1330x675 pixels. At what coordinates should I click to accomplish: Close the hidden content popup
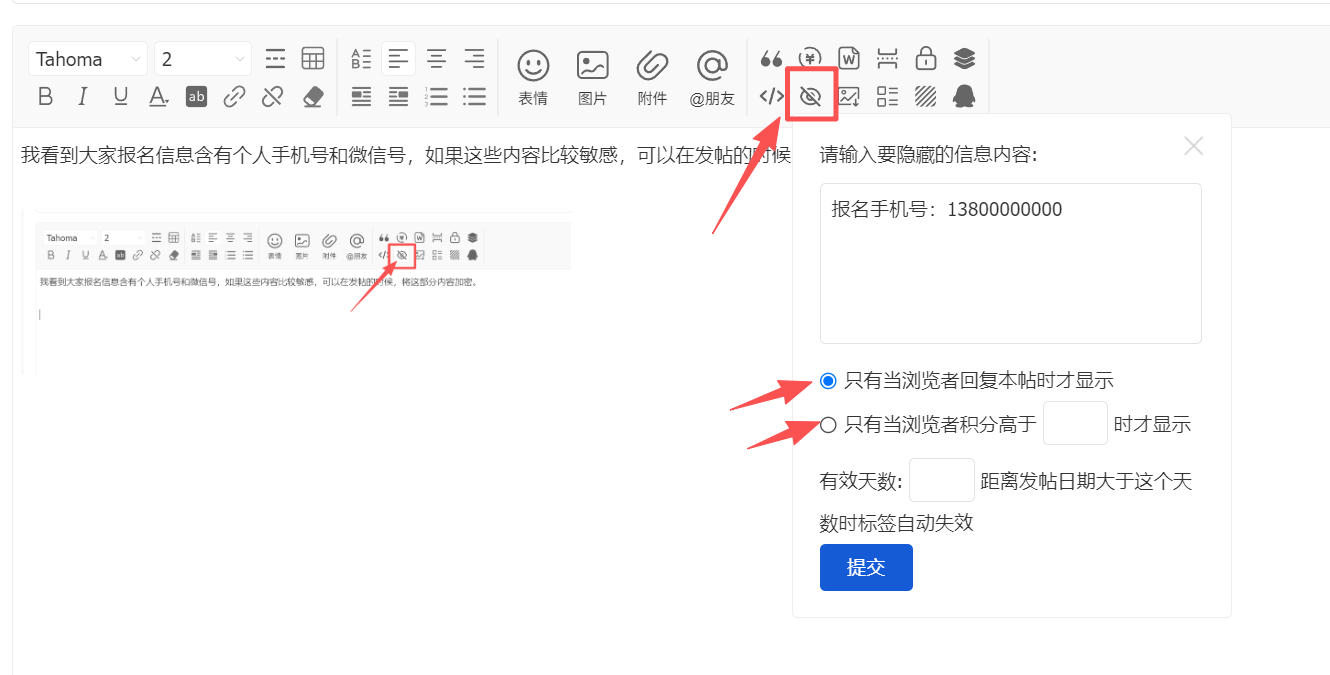coord(1193,146)
